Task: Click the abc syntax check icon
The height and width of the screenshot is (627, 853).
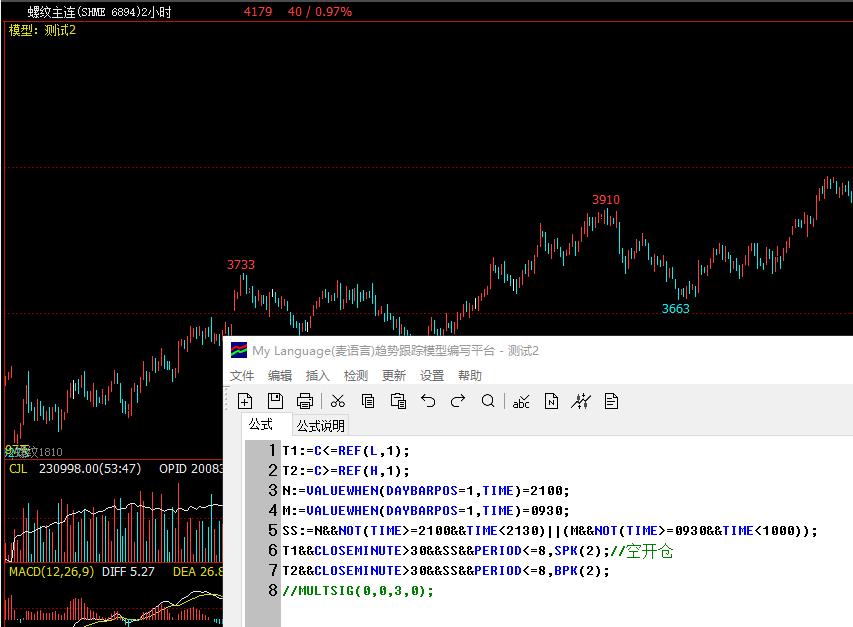Action: (521, 401)
